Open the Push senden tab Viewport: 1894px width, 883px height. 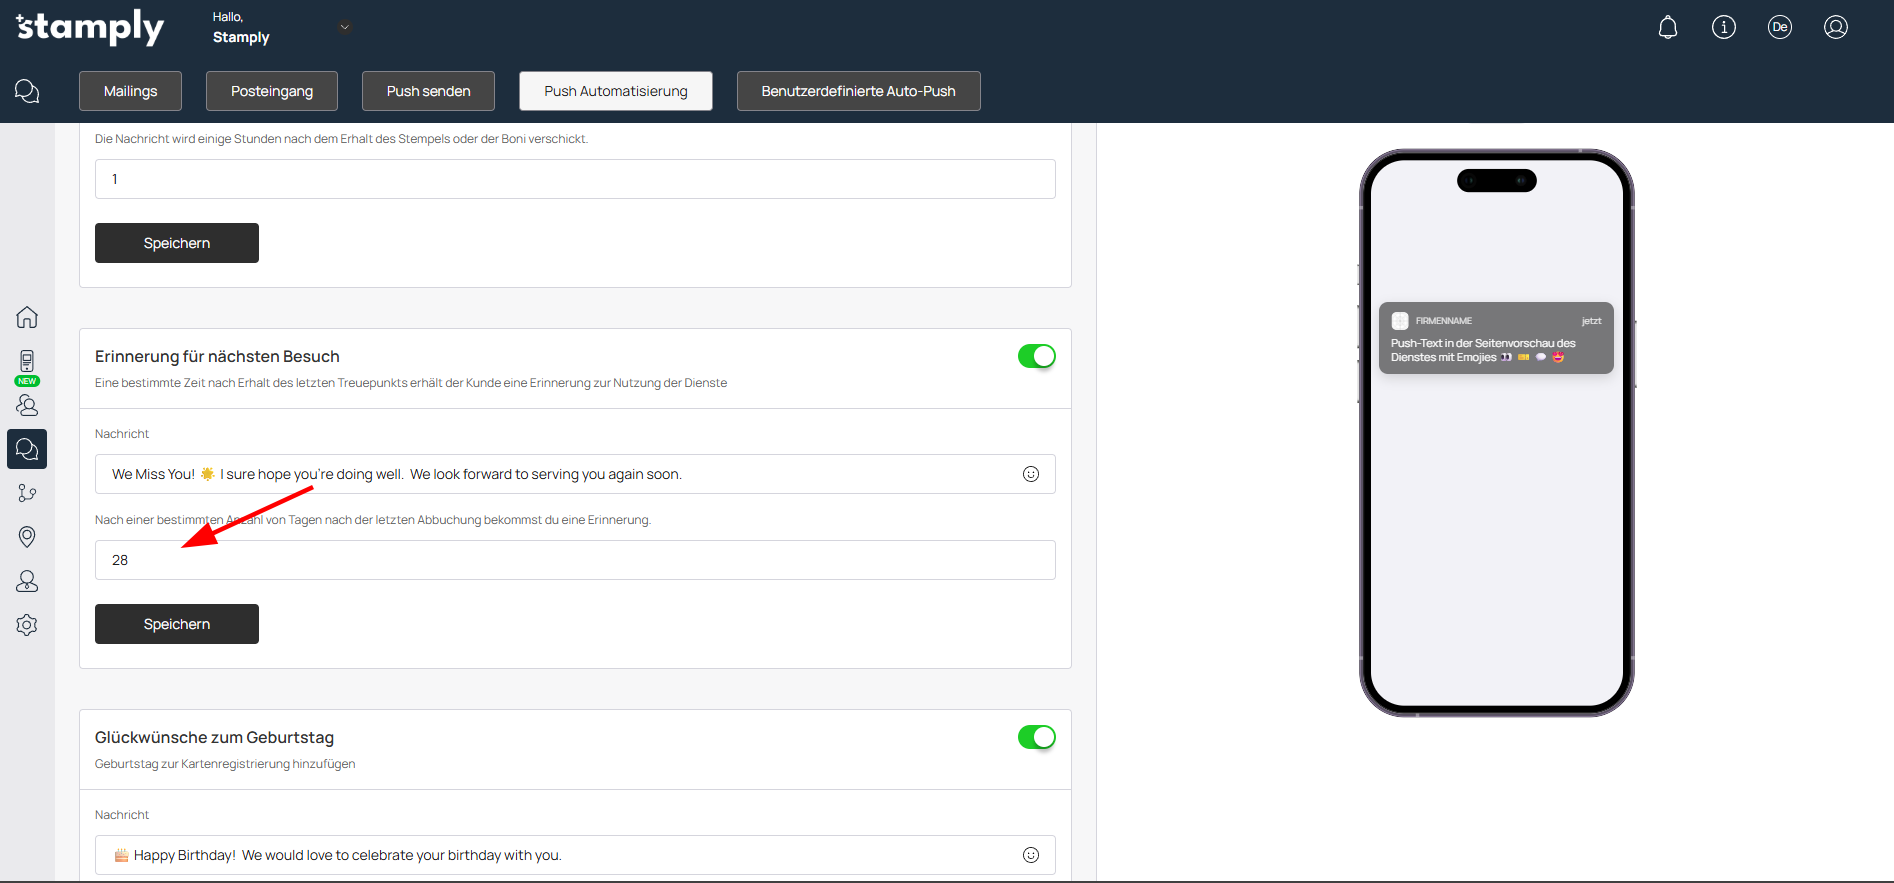(x=428, y=91)
